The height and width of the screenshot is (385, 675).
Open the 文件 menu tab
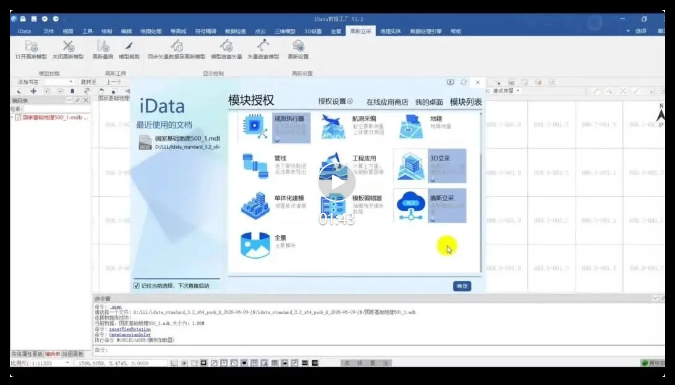tap(48, 31)
